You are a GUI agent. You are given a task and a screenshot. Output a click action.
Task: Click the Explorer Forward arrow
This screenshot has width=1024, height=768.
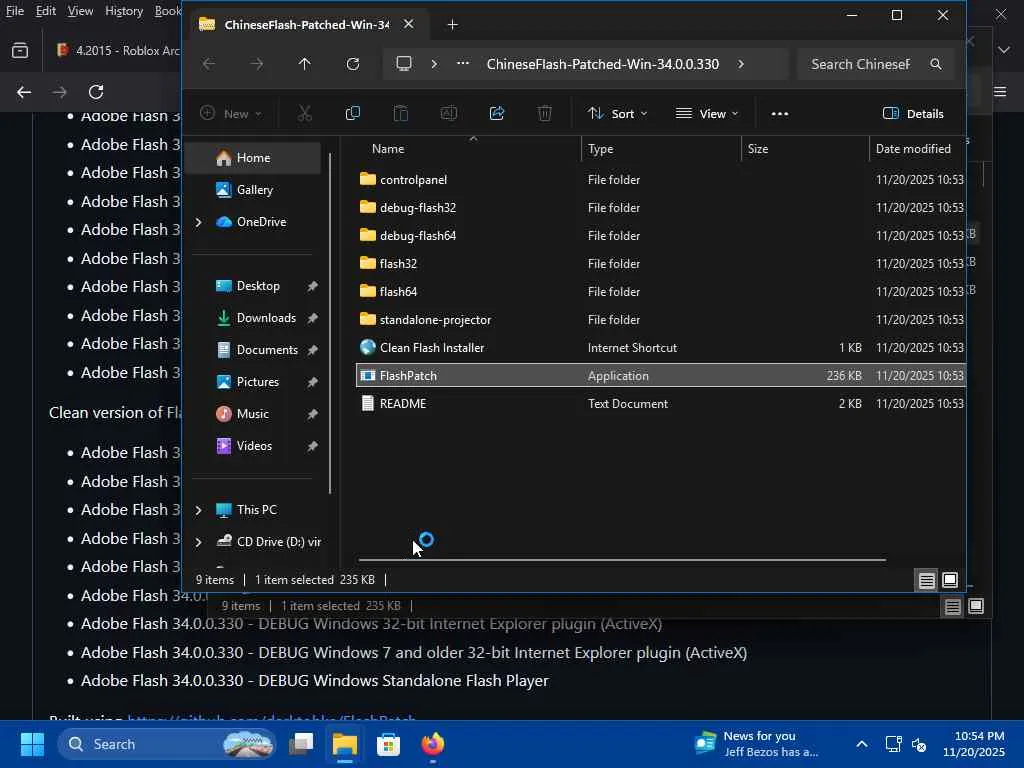tap(257, 64)
